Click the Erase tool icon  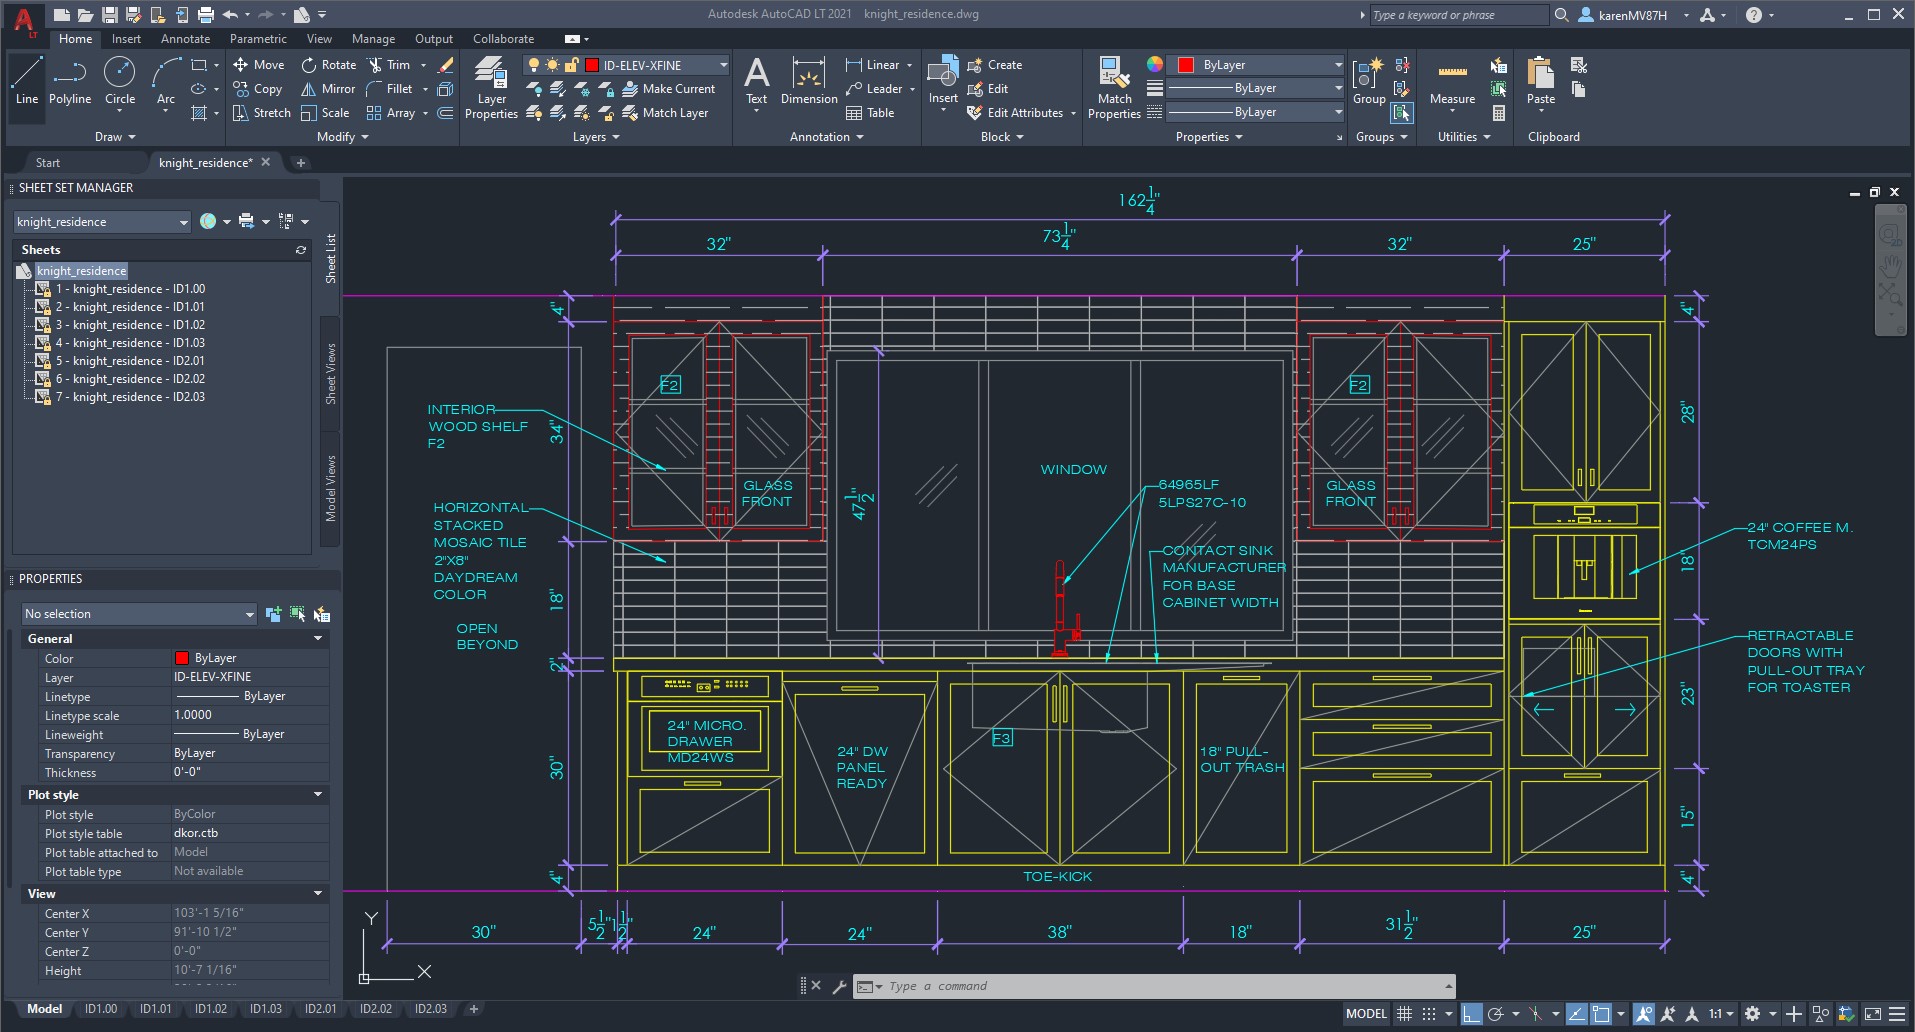click(446, 65)
